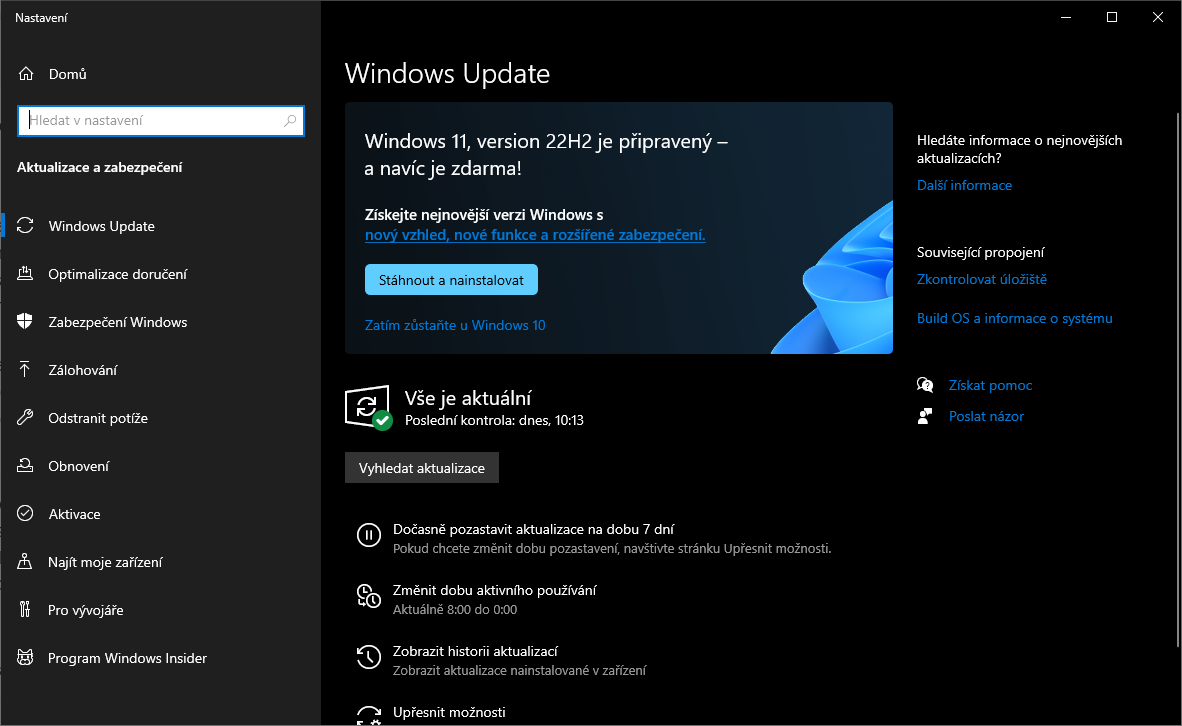Click the Program Windows Insider cat icon
Screen dimensions: 1182x726
25,657
